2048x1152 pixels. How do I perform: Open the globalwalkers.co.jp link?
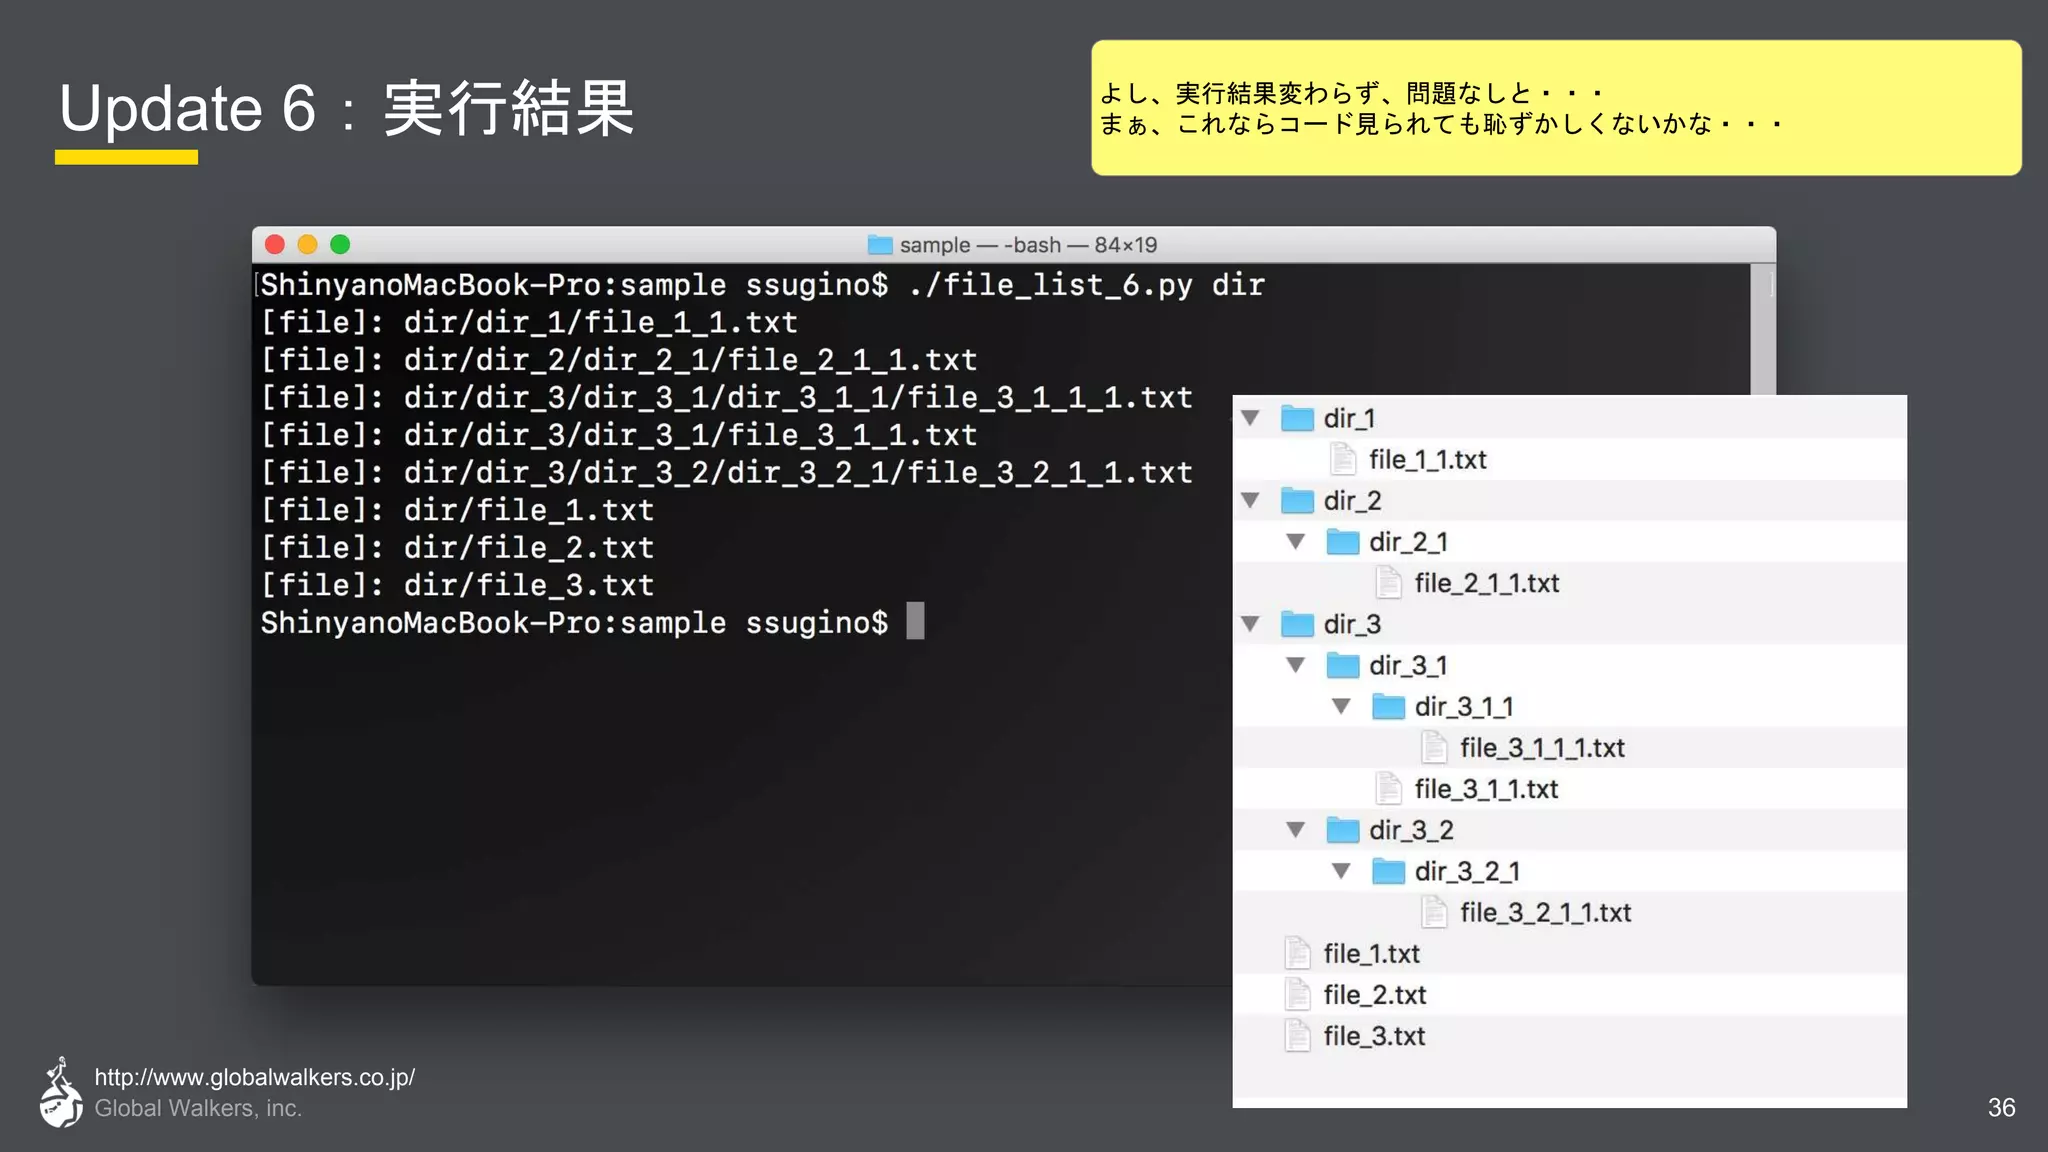(x=254, y=1077)
